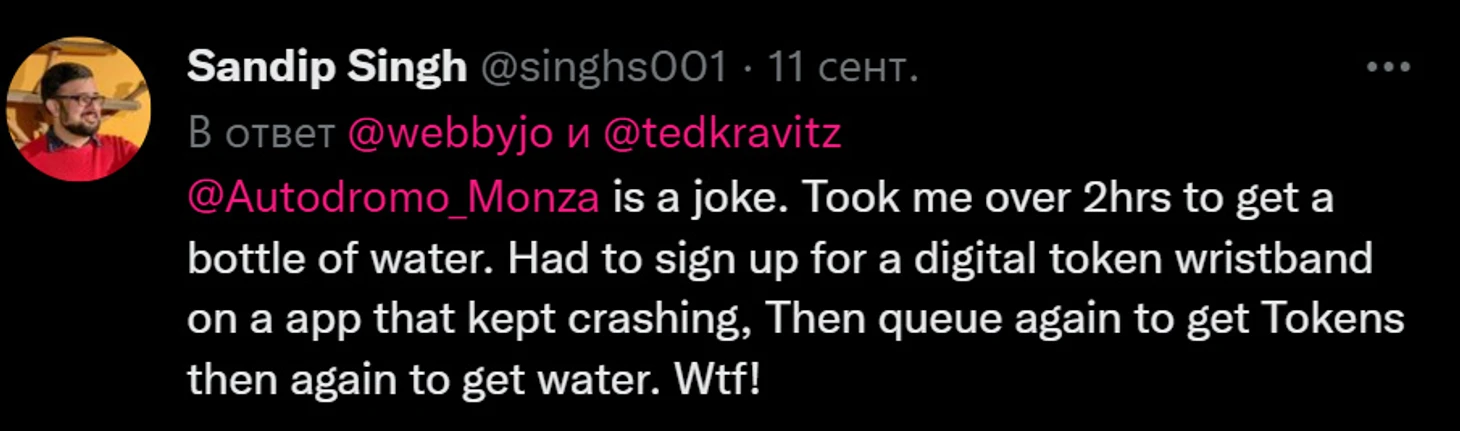The image size is (1460, 431).
Task: Click Sandip Singh's profile avatar
Action: point(79,109)
